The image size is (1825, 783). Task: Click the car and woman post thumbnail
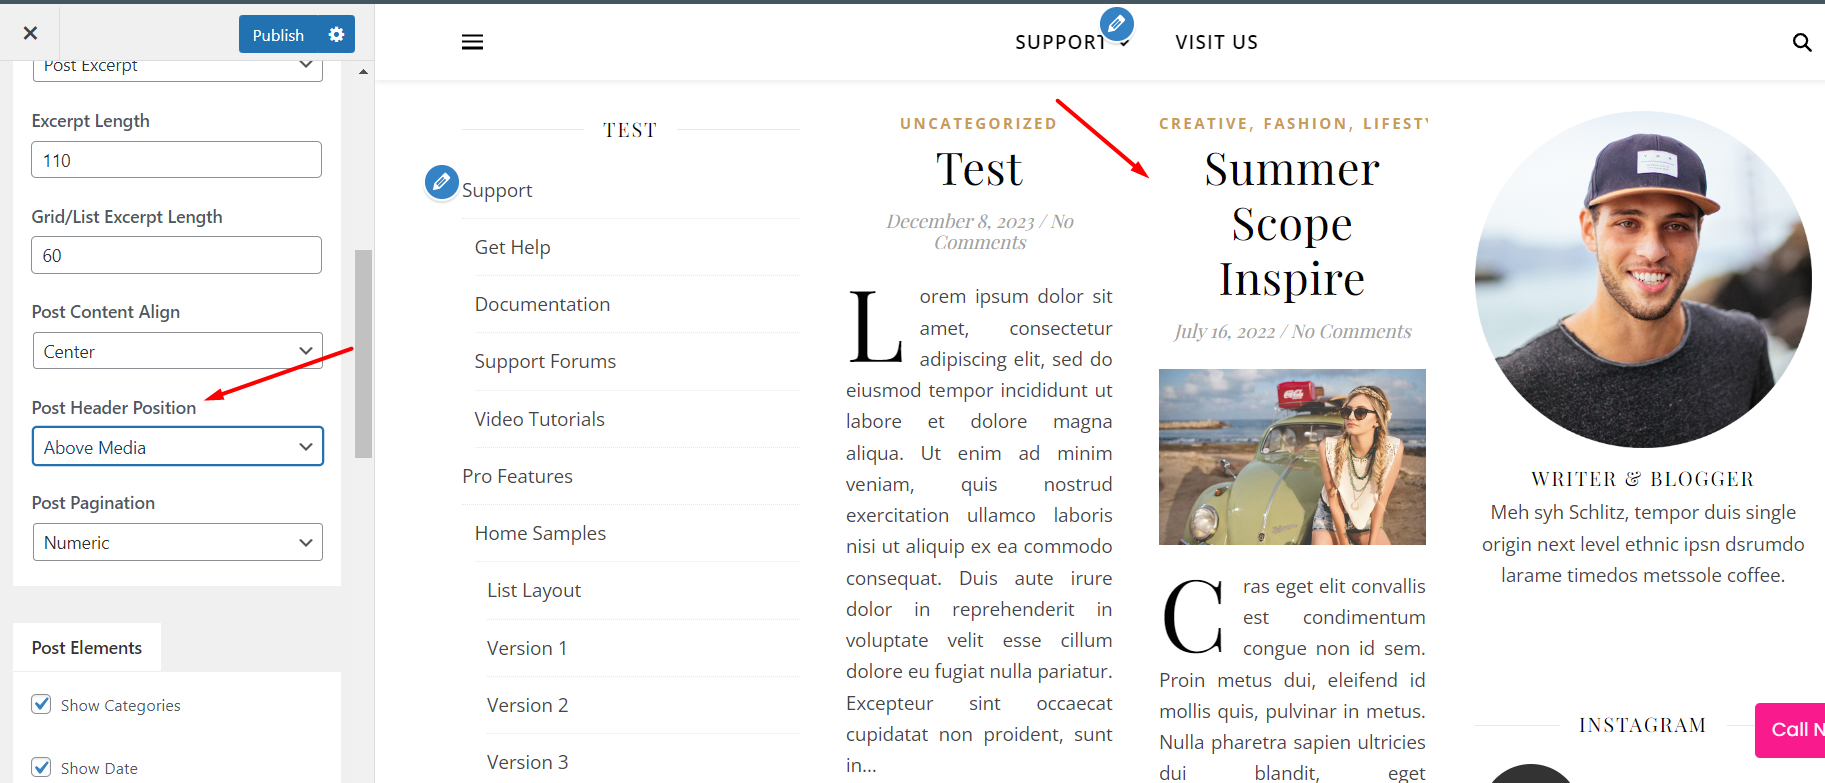[x=1292, y=457]
